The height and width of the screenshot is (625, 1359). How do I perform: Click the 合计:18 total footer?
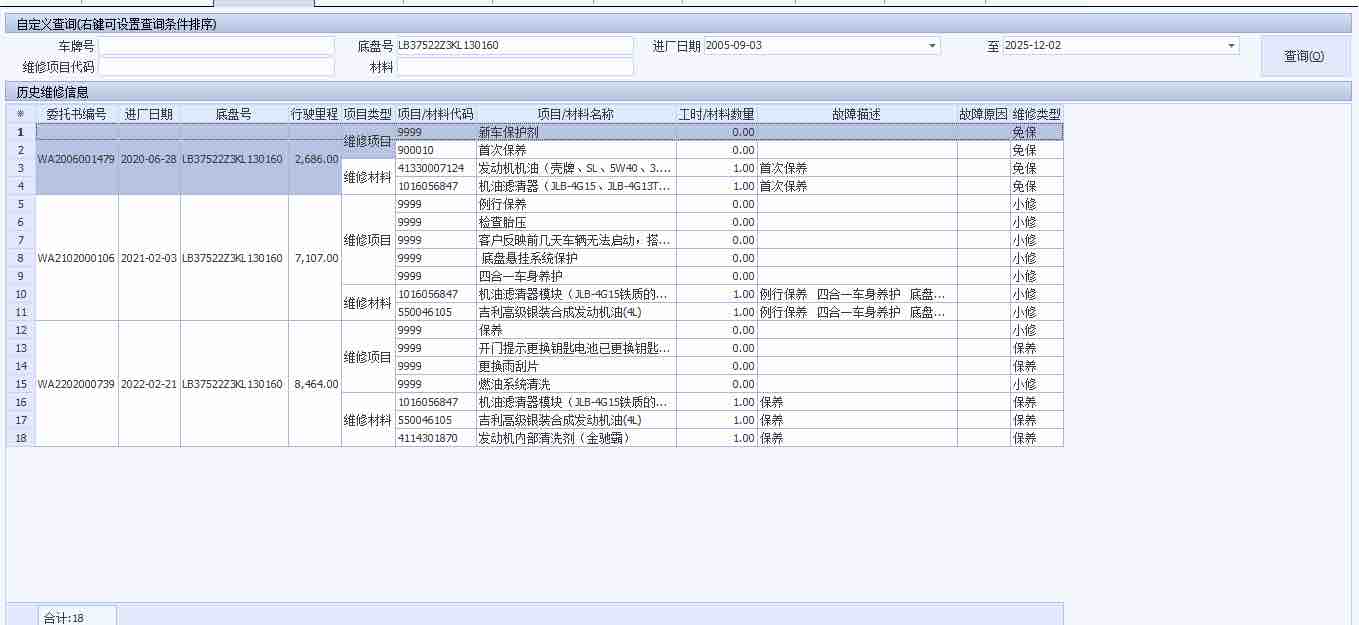coord(77,617)
